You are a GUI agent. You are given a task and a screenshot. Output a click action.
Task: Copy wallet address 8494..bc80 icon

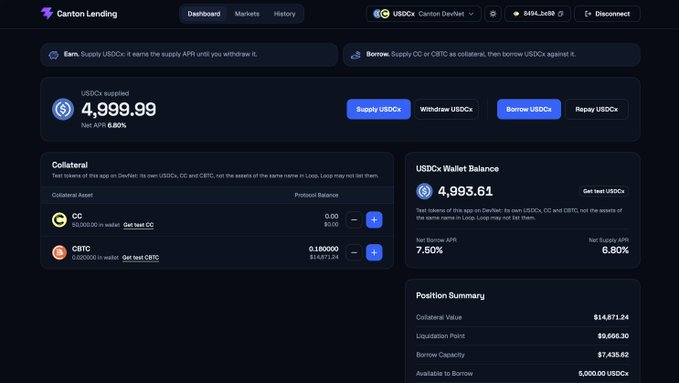tap(560, 14)
